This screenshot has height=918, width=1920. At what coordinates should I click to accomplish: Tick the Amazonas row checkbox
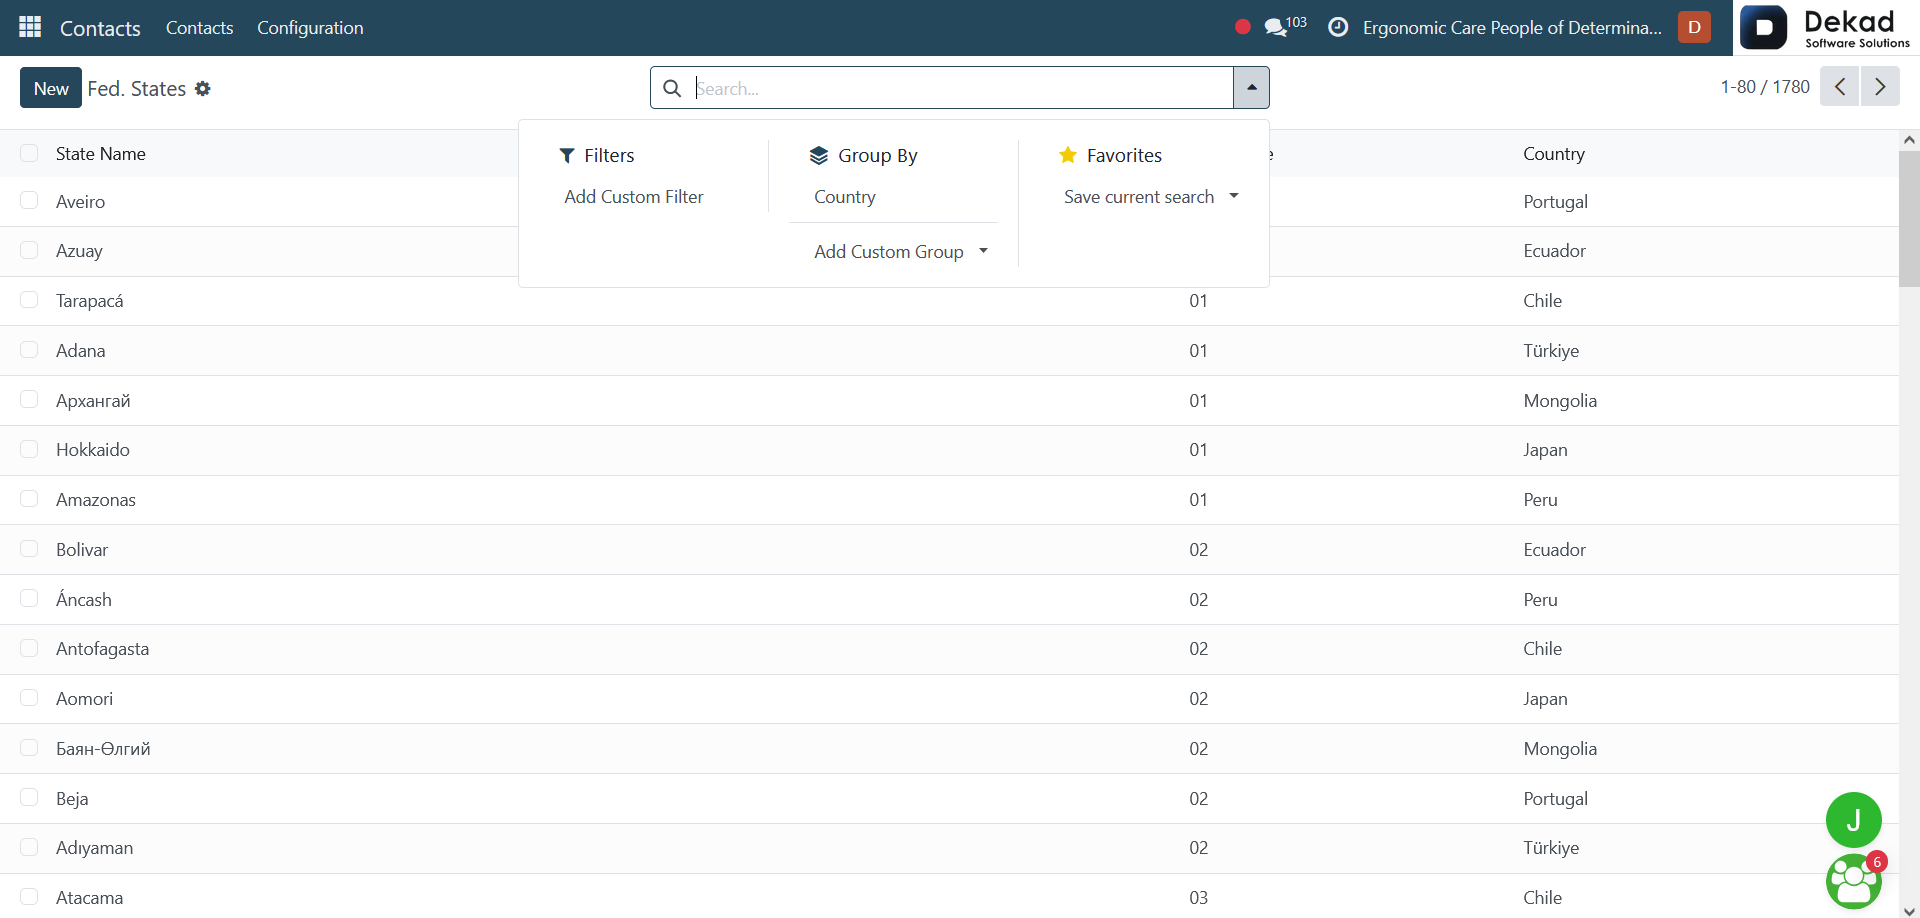(x=29, y=499)
